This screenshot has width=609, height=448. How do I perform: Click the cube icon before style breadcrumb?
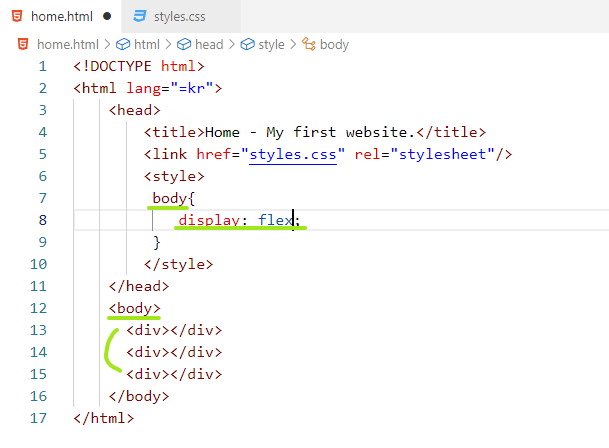247,44
